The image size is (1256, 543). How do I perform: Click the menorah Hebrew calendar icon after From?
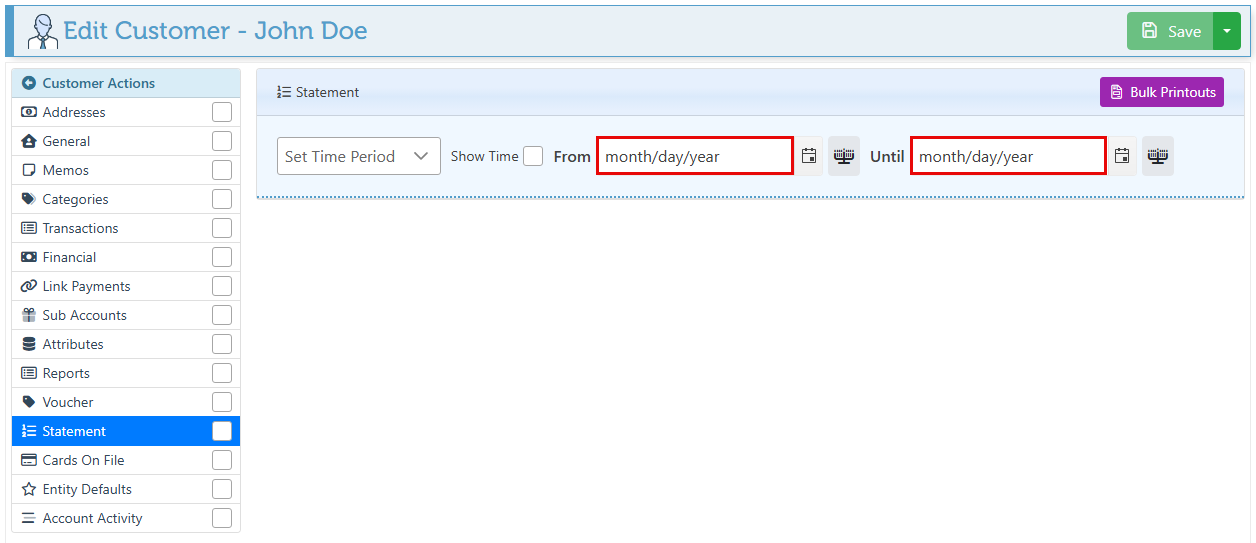(x=844, y=156)
